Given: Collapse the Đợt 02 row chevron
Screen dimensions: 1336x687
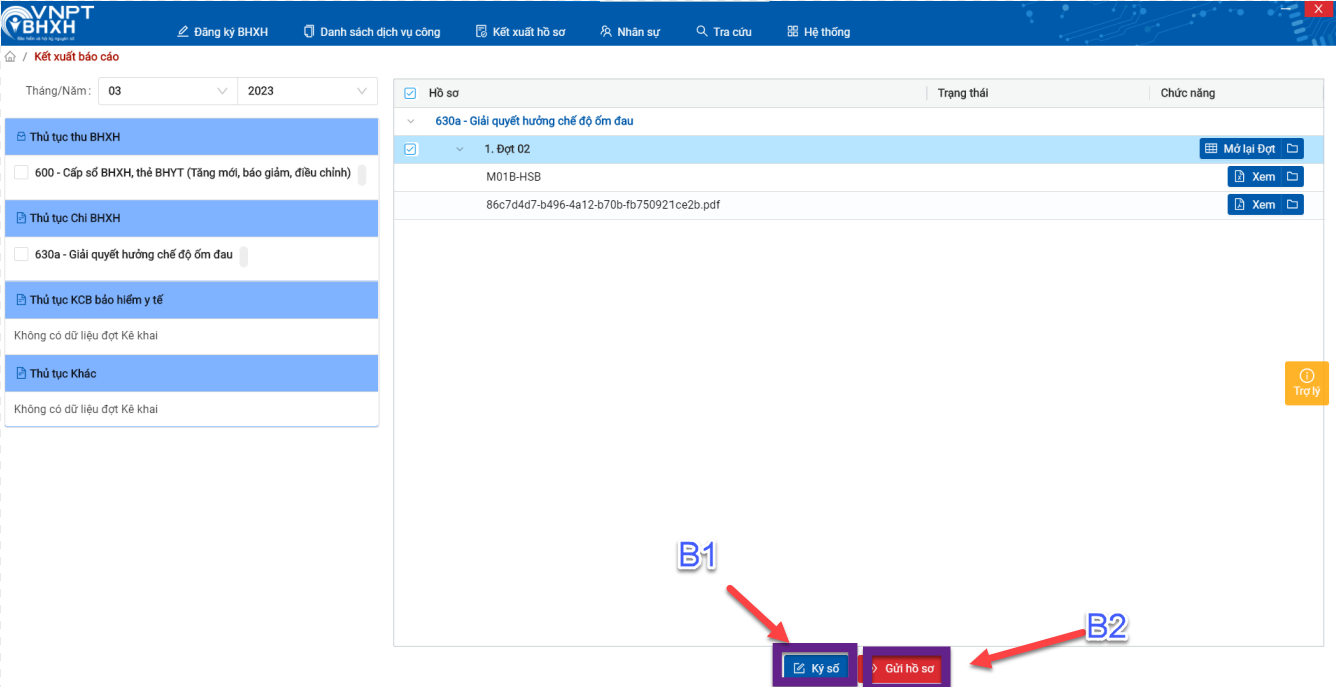Looking at the screenshot, I should pyautogui.click(x=460, y=149).
